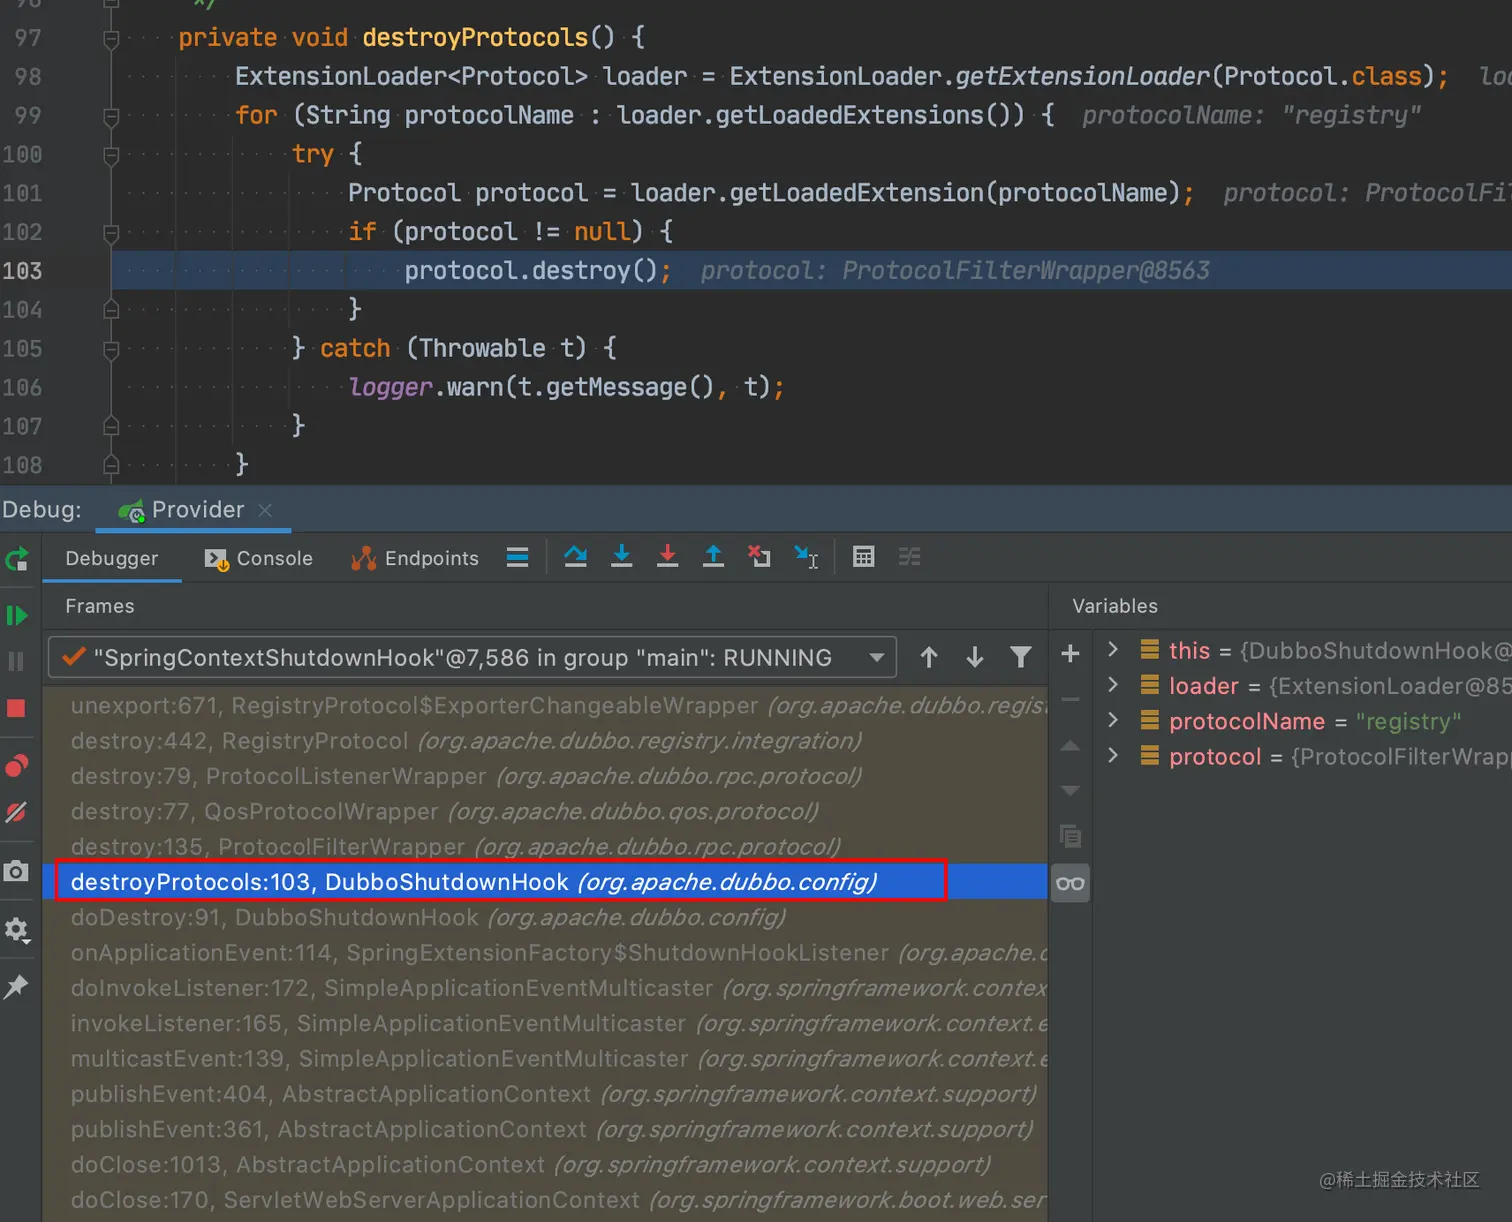
Task: Select frame doClose:1013, AbstractApplicationContext
Action: point(545,1164)
